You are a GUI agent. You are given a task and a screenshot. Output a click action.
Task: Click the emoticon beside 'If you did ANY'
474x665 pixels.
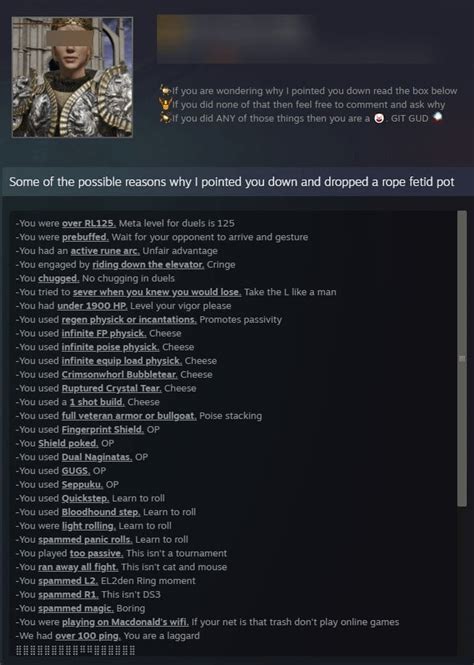tap(165, 118)
